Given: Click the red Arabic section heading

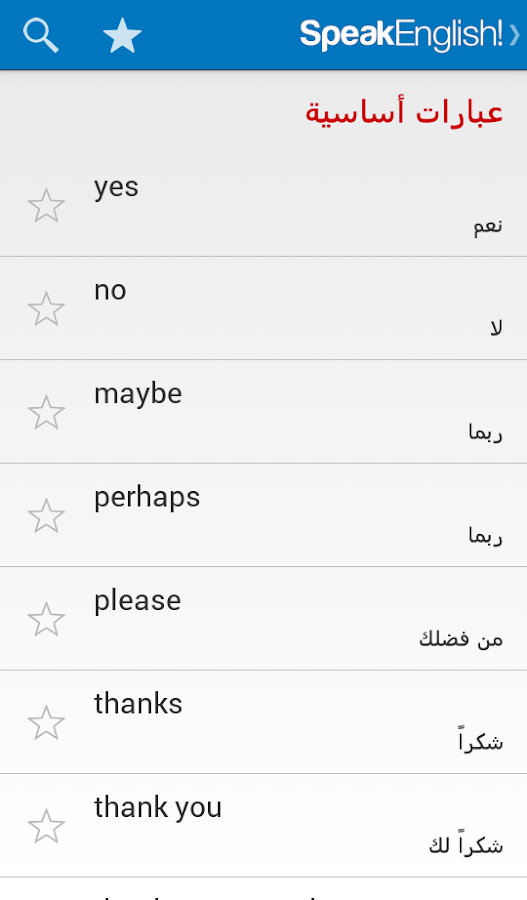Looking at the screenshot, I should click(x=404, y=112).
